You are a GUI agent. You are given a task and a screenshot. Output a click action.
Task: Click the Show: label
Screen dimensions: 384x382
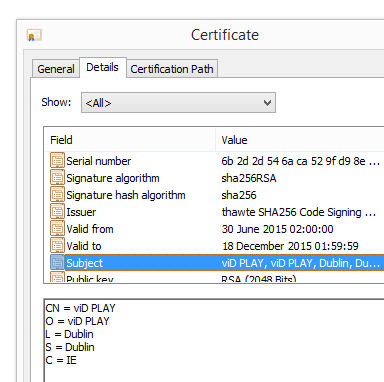tap(56, 102)
